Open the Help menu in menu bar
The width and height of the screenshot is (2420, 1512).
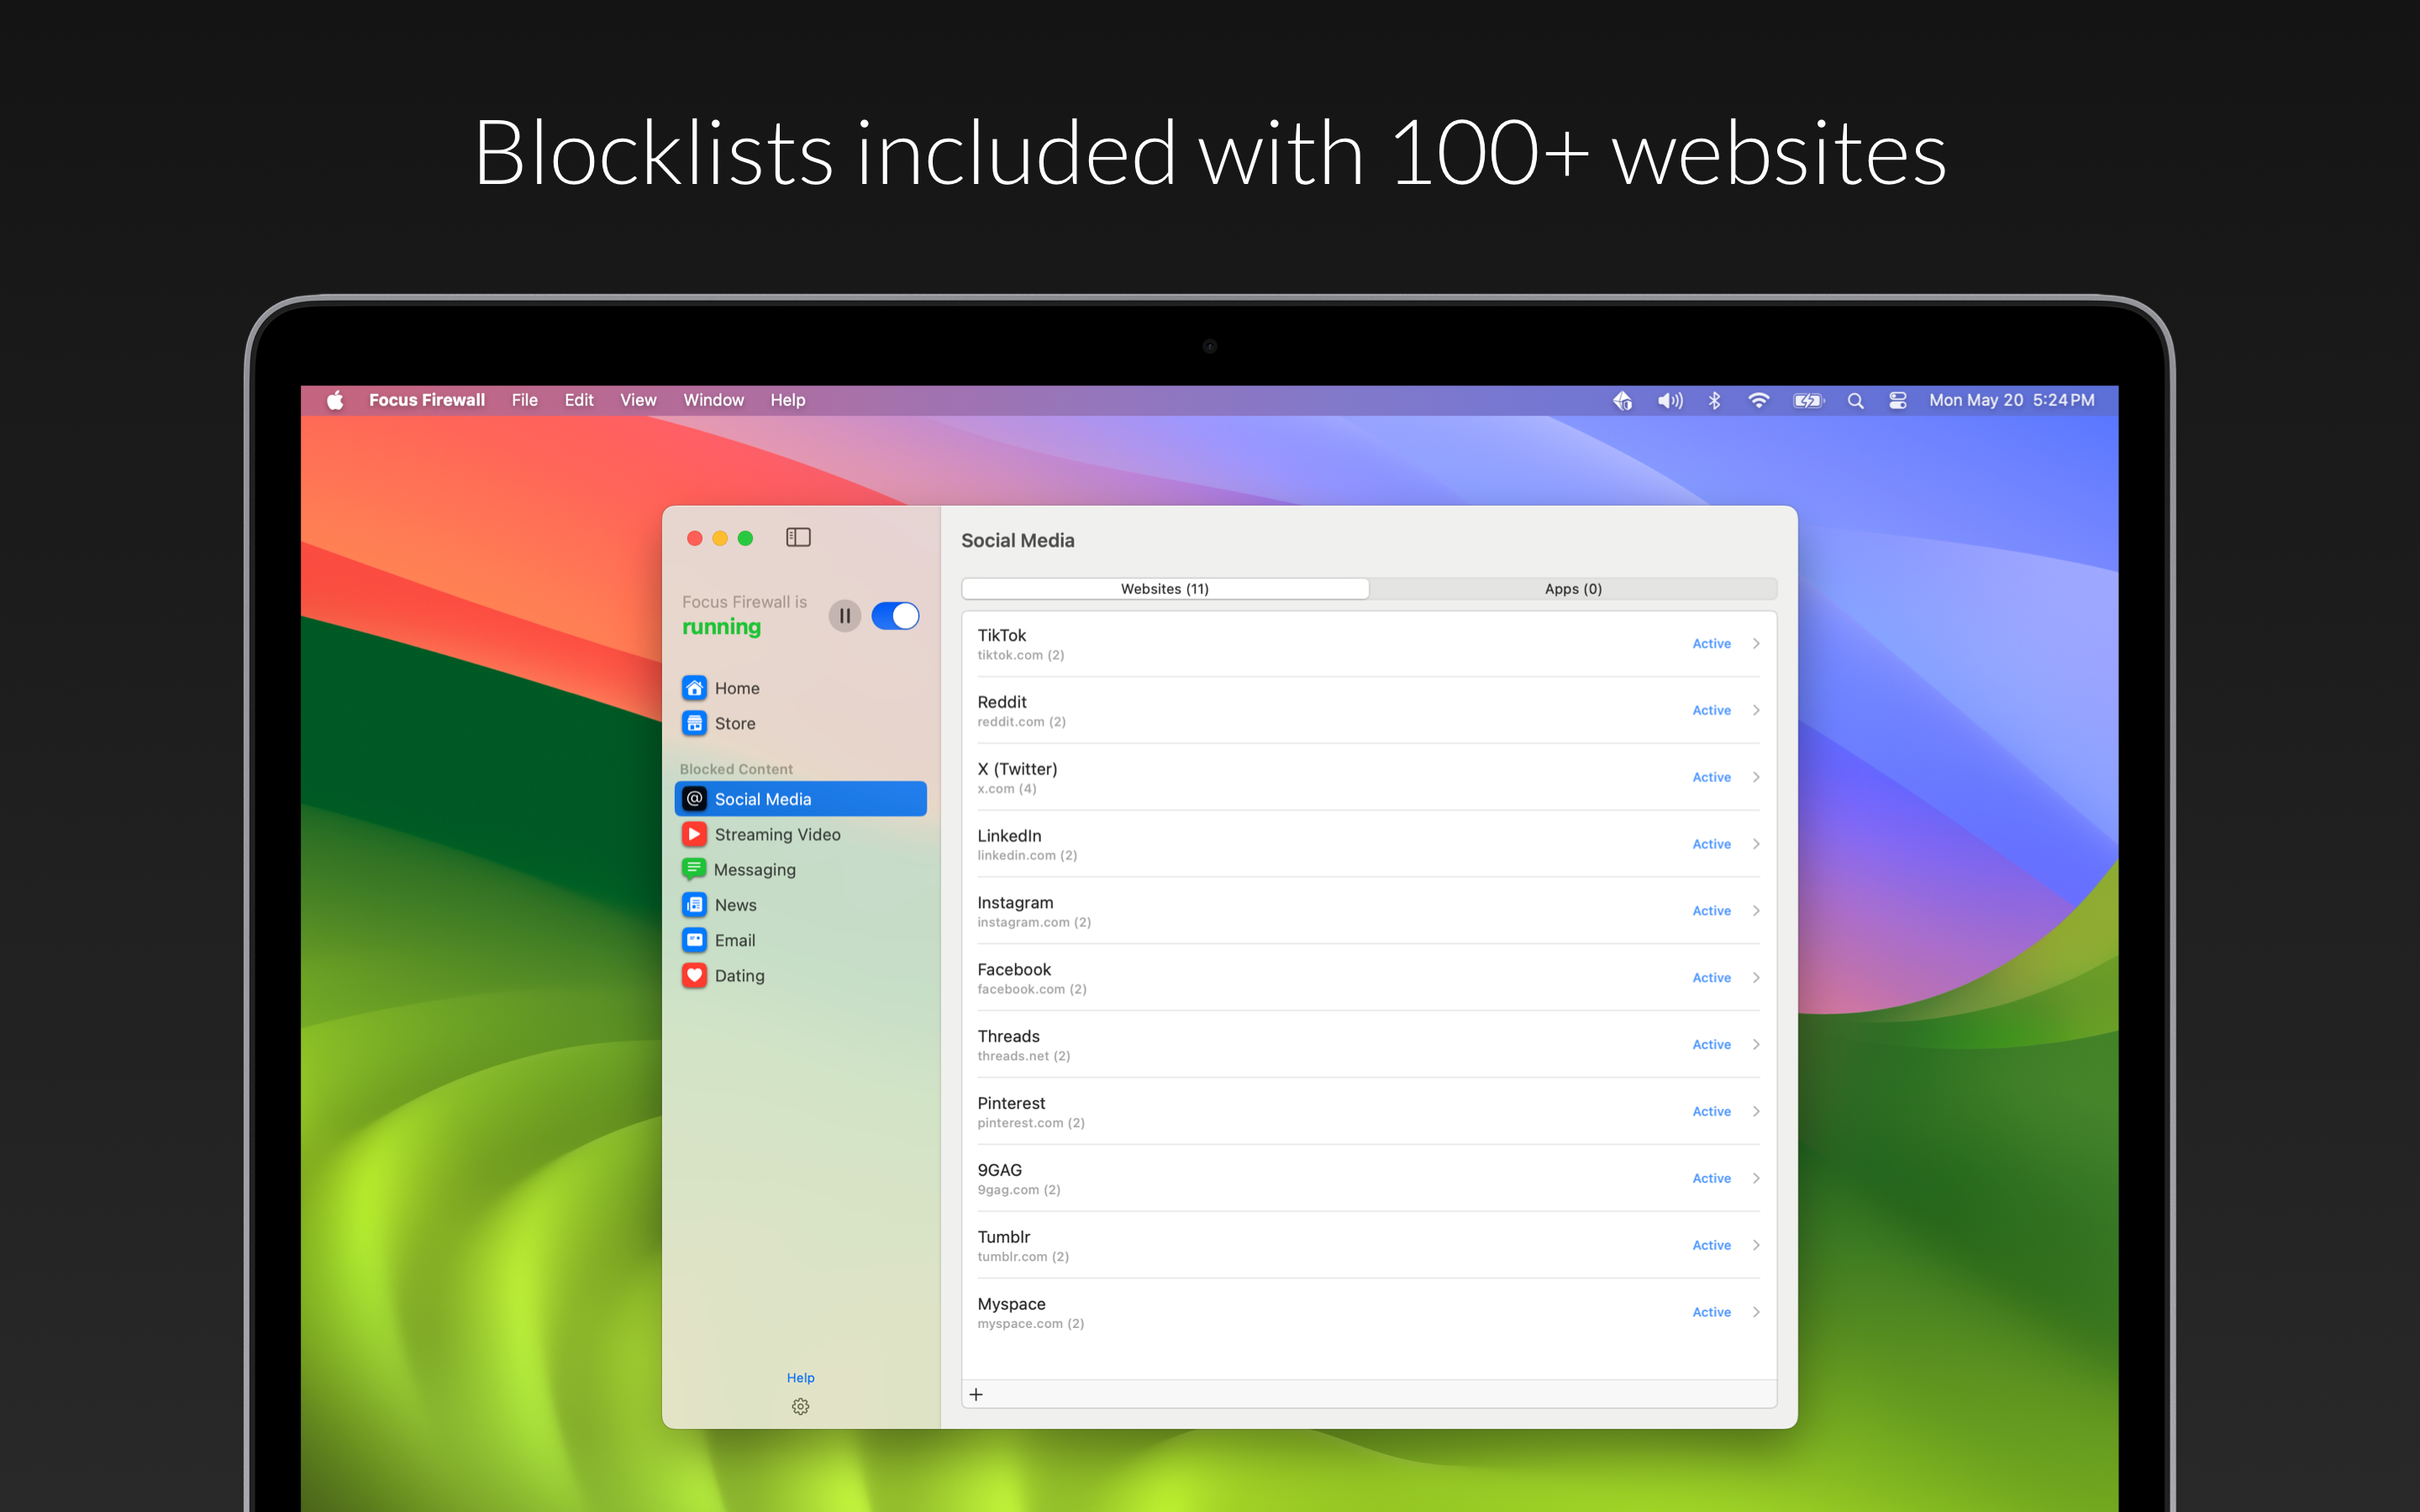click(x=788, y=400)
